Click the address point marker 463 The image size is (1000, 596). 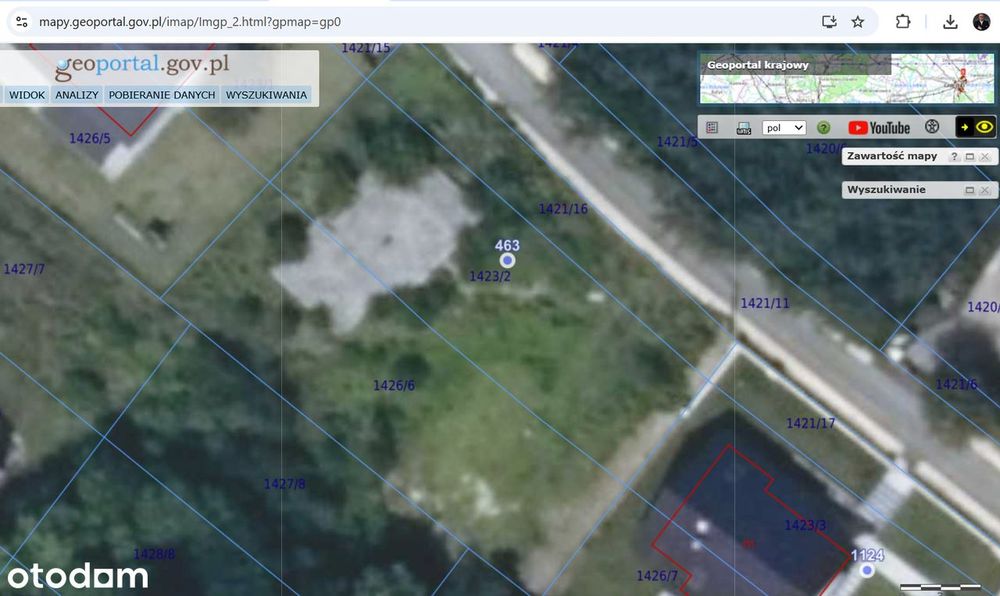(507, 260)
